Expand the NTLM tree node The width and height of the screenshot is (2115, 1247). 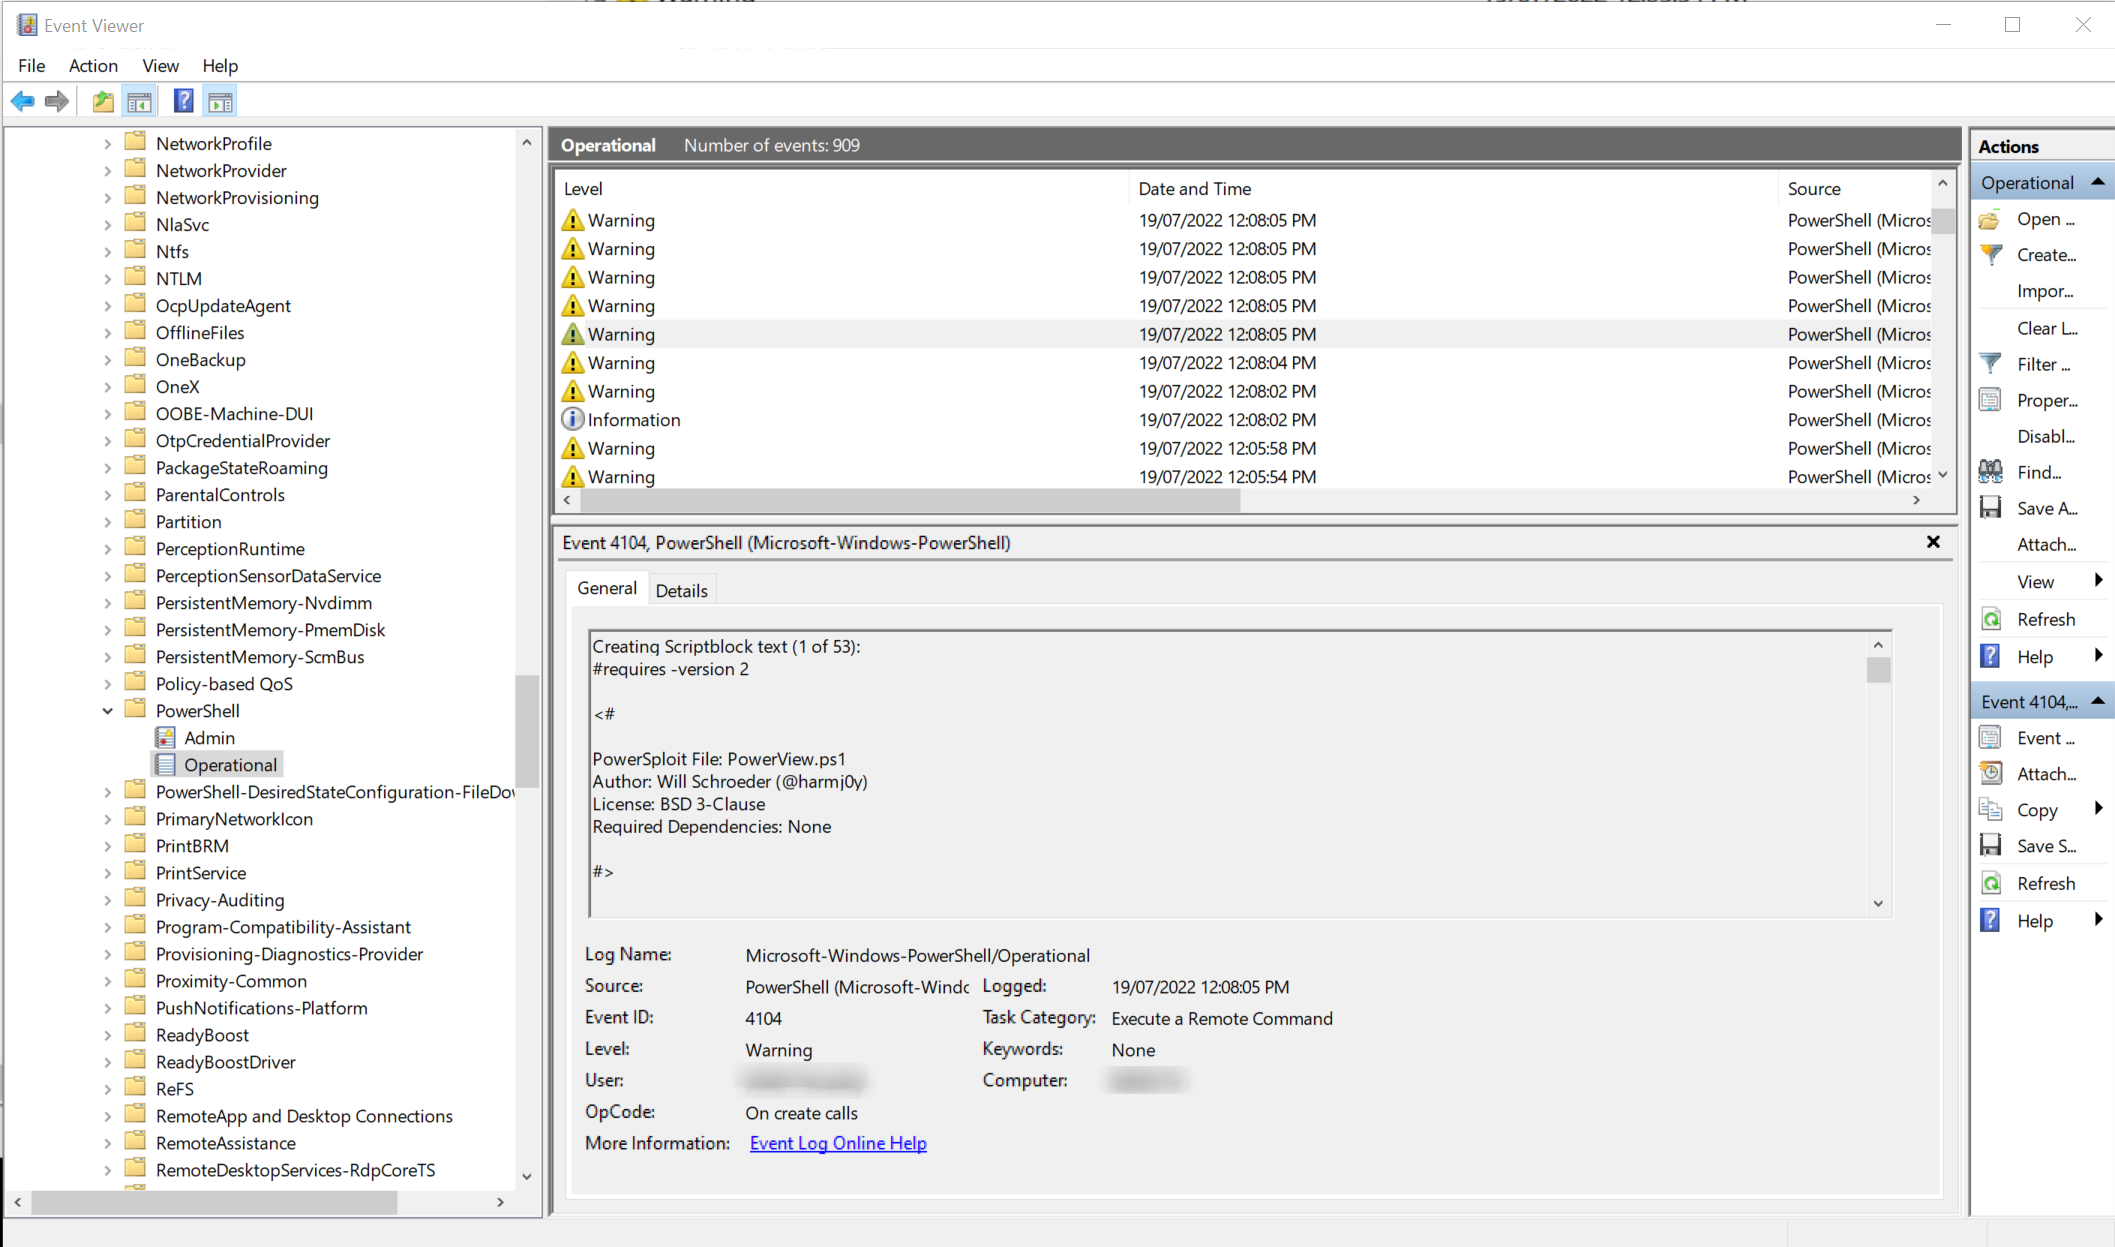[x=108, y=277]
